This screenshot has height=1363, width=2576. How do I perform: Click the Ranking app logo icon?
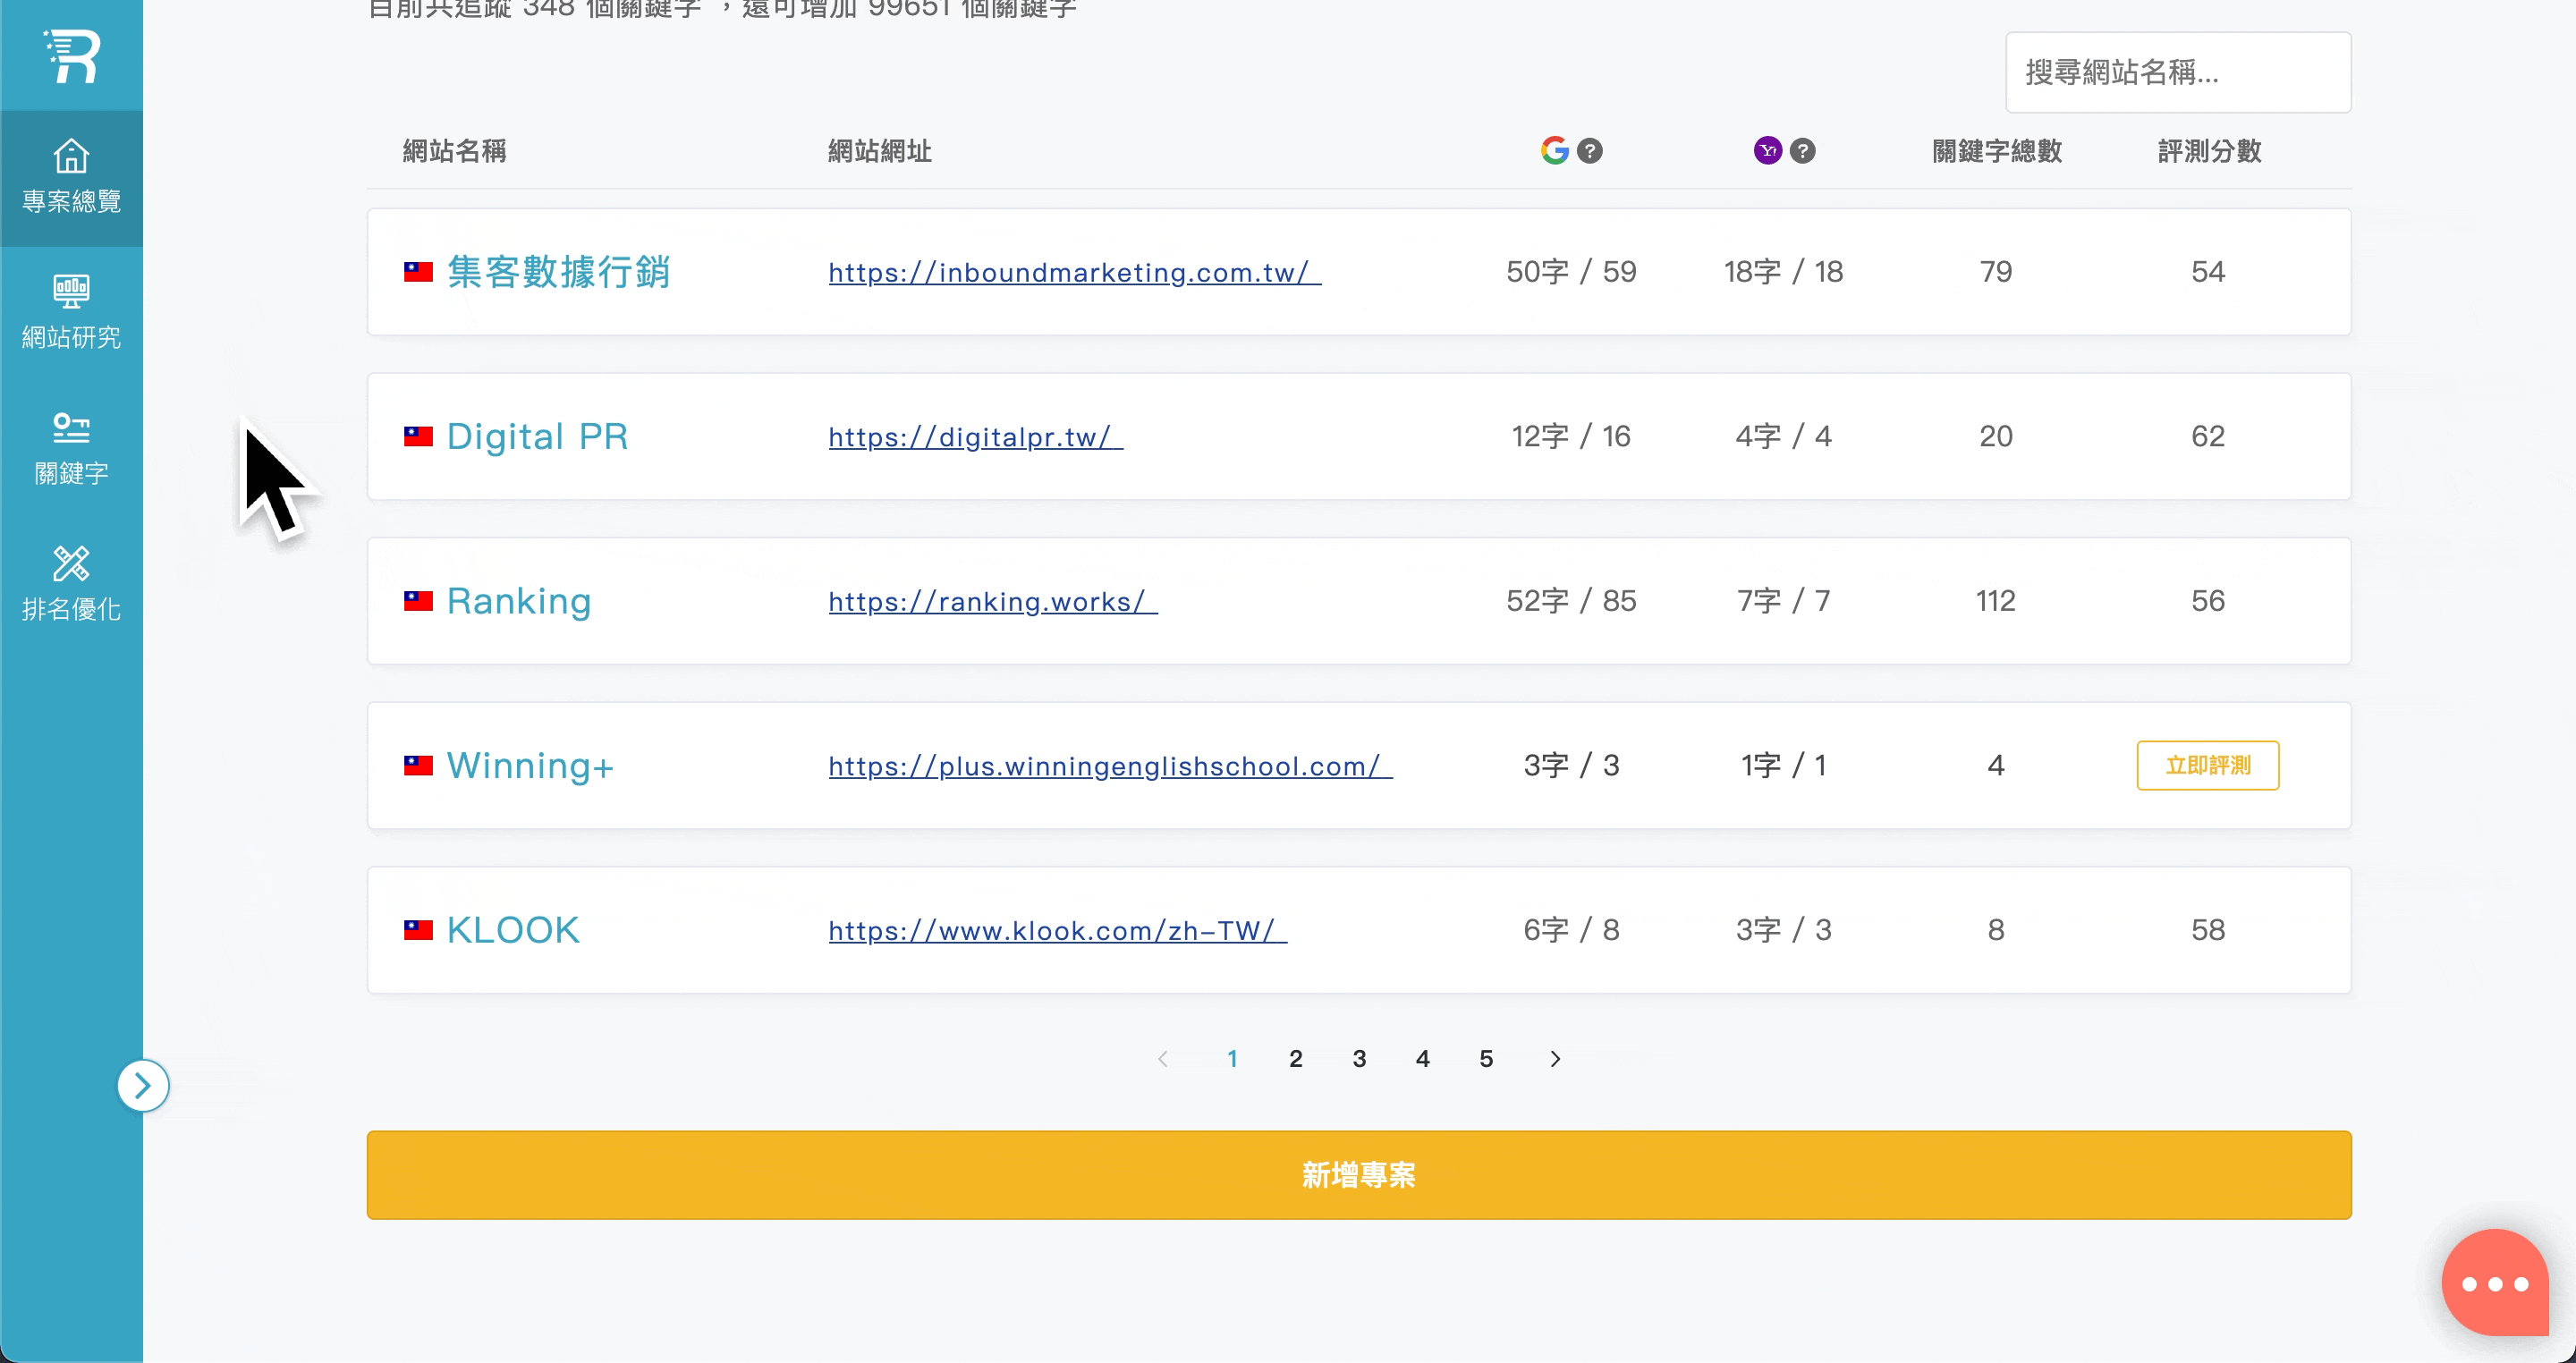tap(72, 56)
